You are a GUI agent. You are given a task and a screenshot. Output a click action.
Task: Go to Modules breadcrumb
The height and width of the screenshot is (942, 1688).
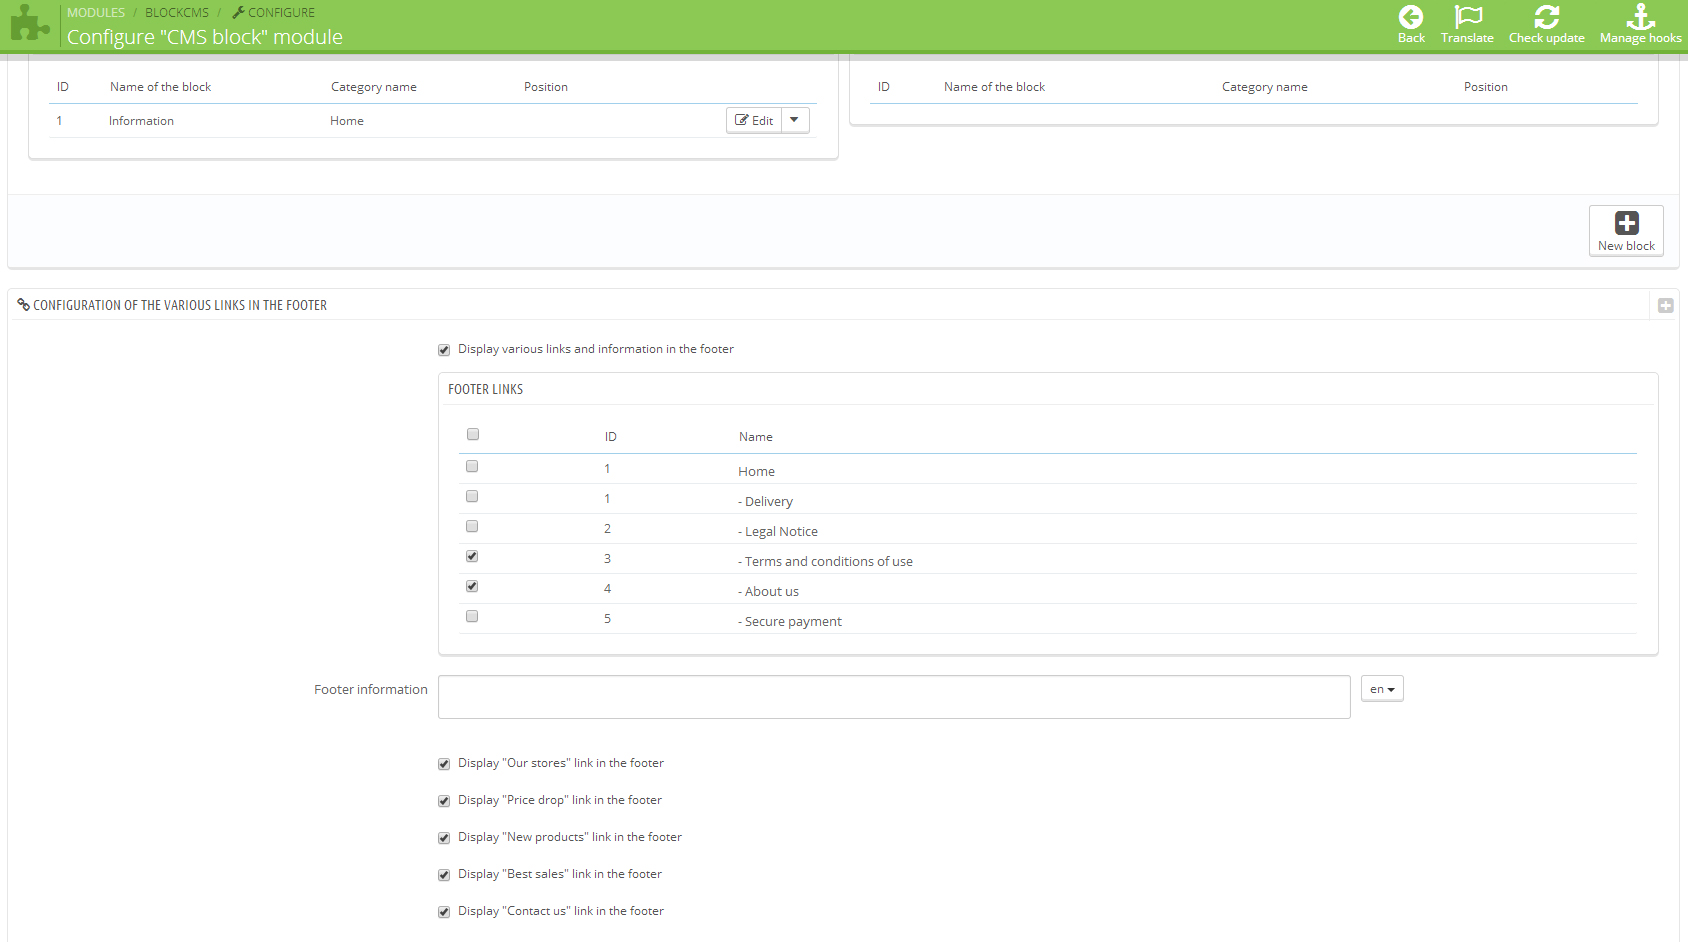[96, 13]
